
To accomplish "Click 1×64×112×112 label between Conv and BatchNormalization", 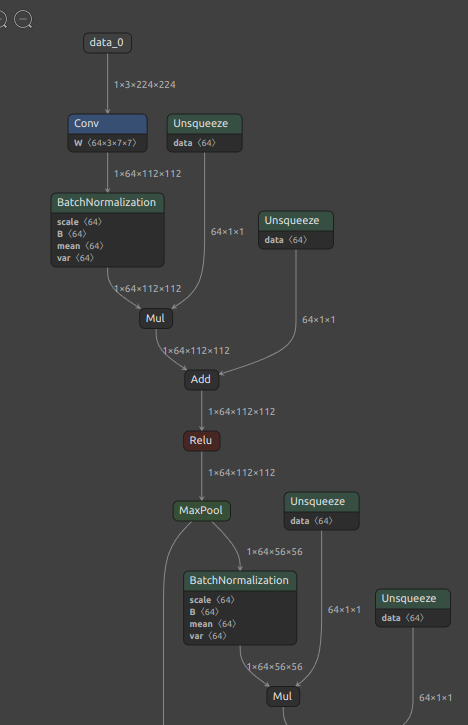I will pos(148,174).
